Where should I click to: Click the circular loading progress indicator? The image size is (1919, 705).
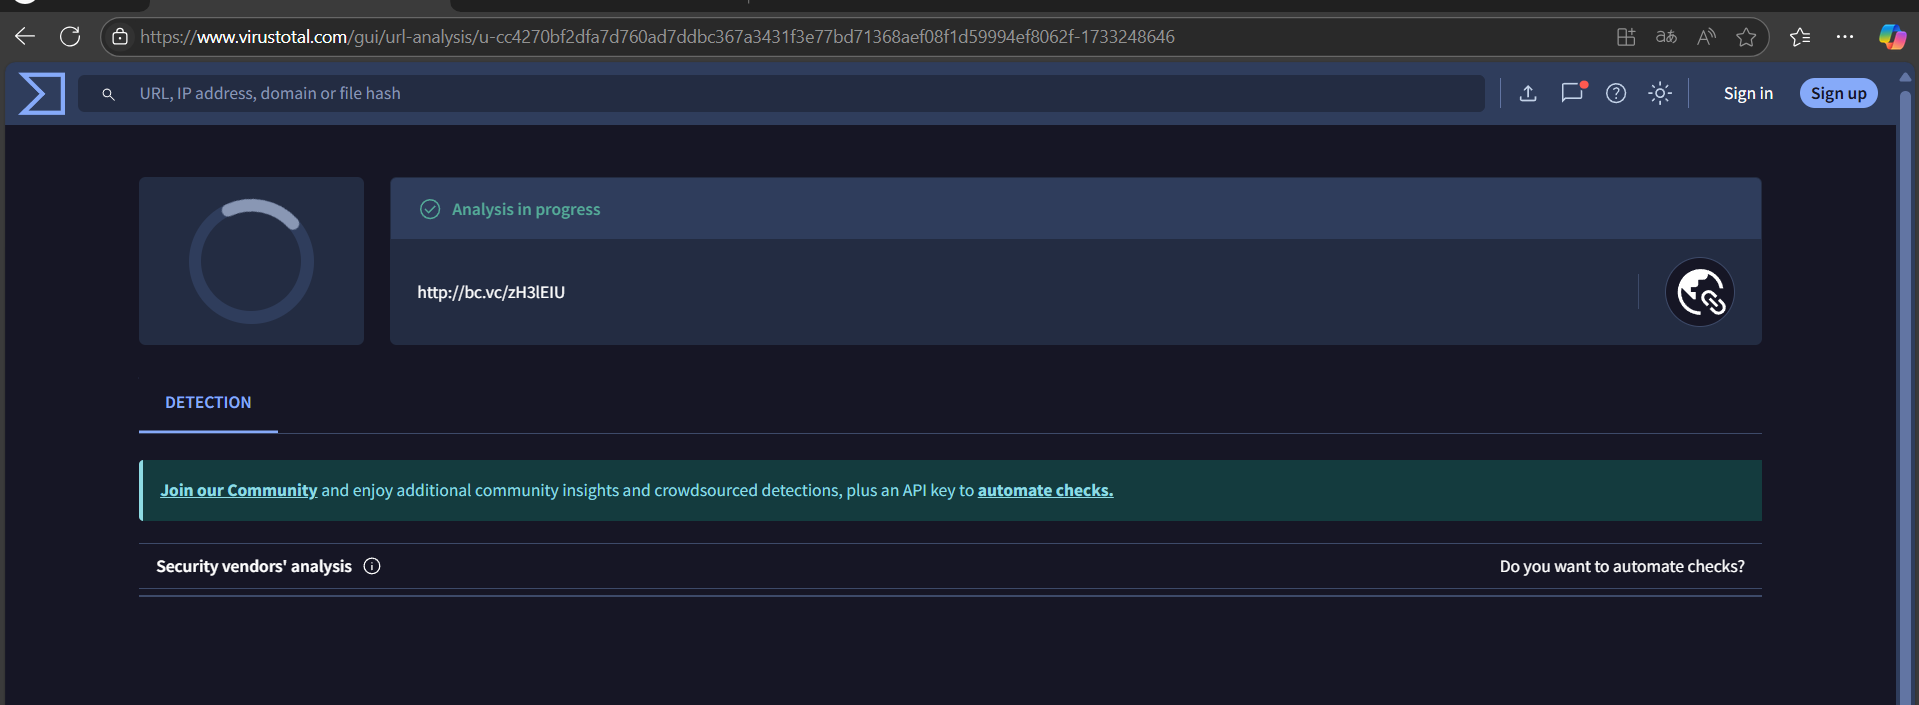251,261
